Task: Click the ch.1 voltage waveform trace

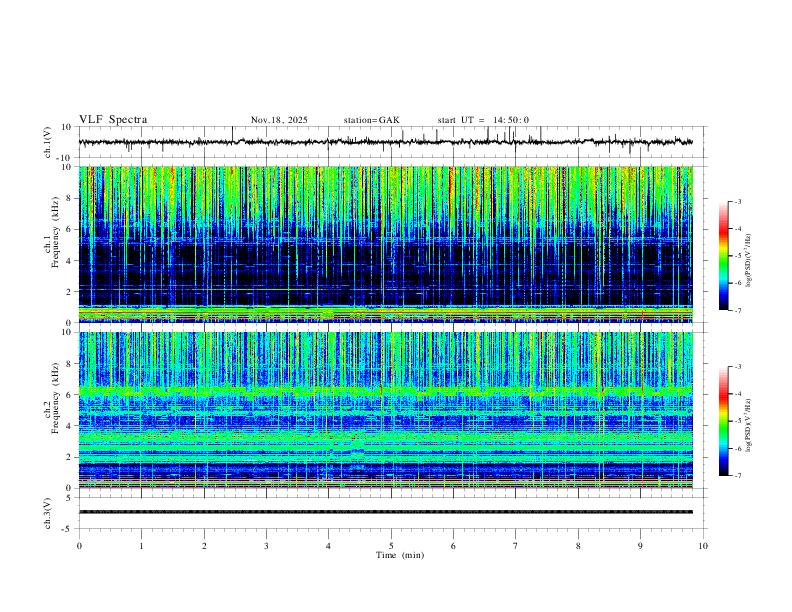Action: (386, 142)
